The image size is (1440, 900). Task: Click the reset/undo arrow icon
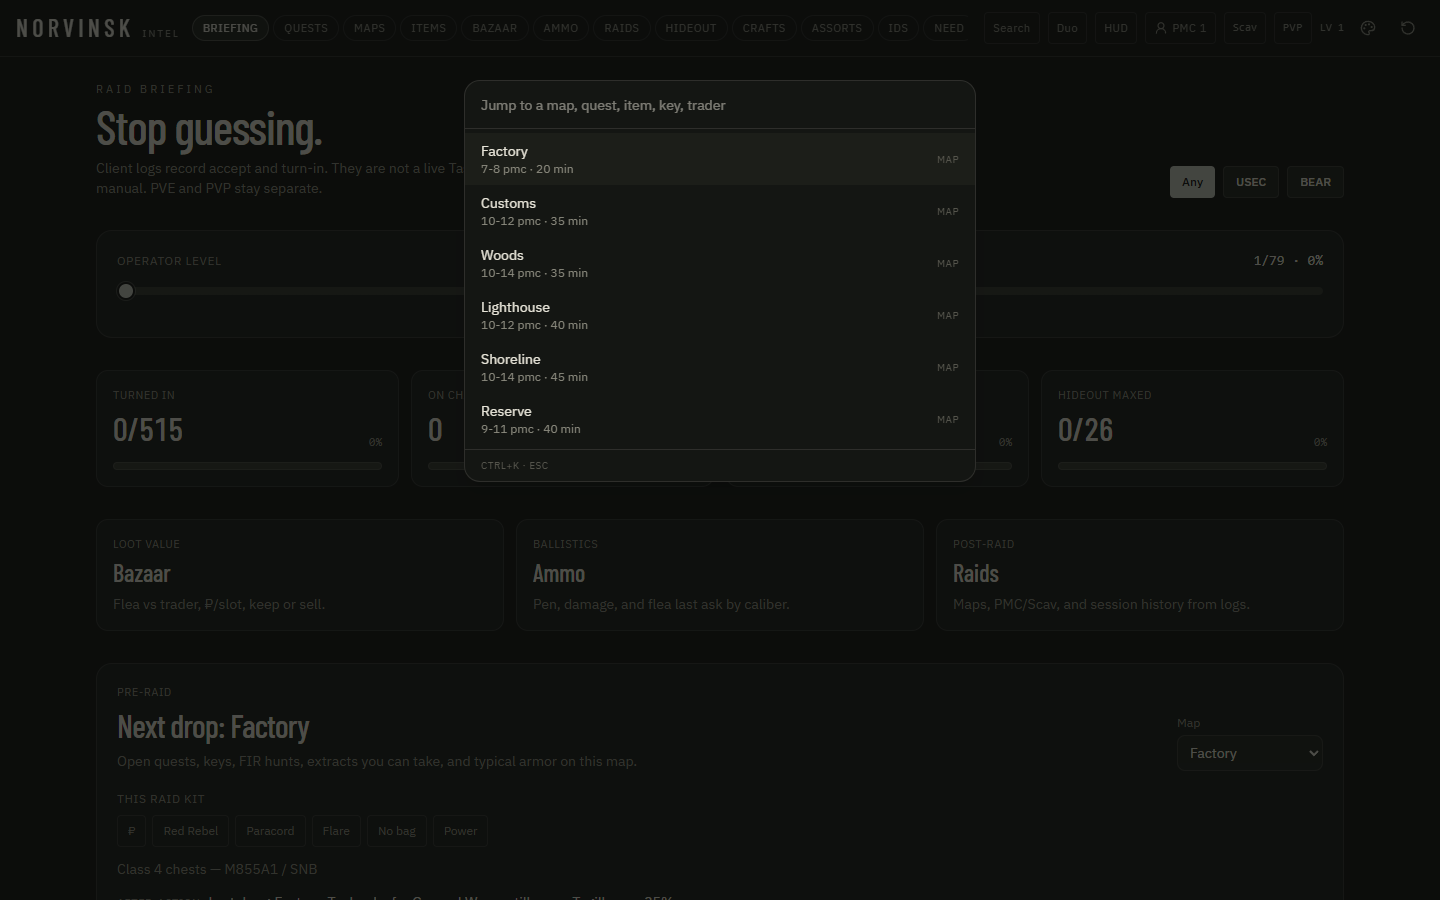(x=1408, y=28)
